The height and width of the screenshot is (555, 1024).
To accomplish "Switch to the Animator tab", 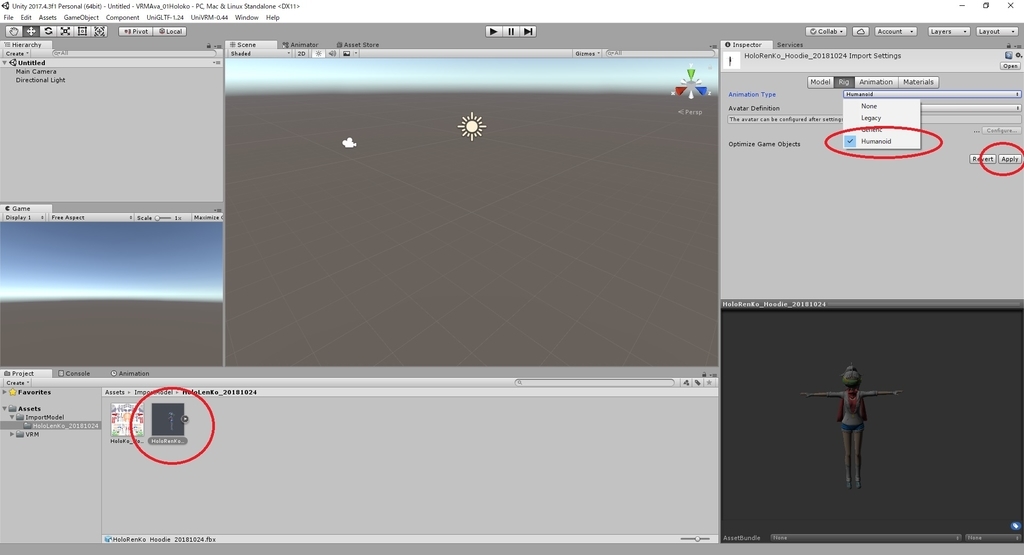I will pos(300,44).
